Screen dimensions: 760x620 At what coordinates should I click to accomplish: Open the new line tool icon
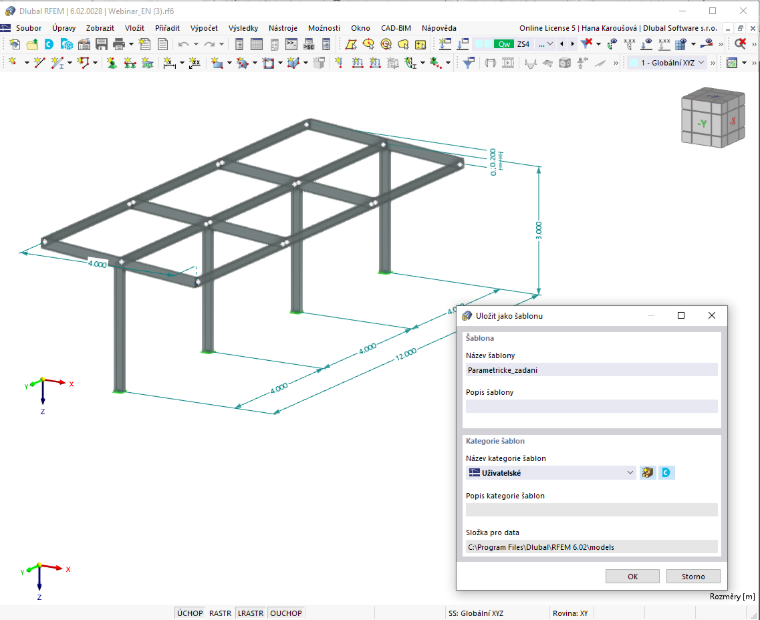[40, 63]
